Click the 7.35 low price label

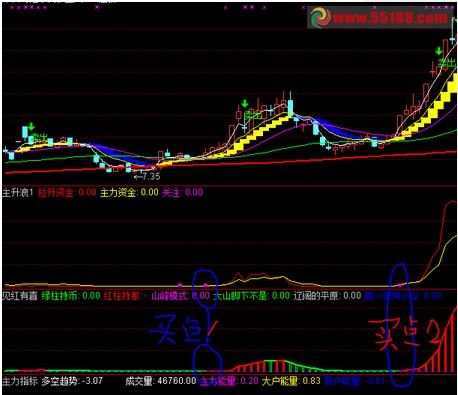click(x=151, y=176)
